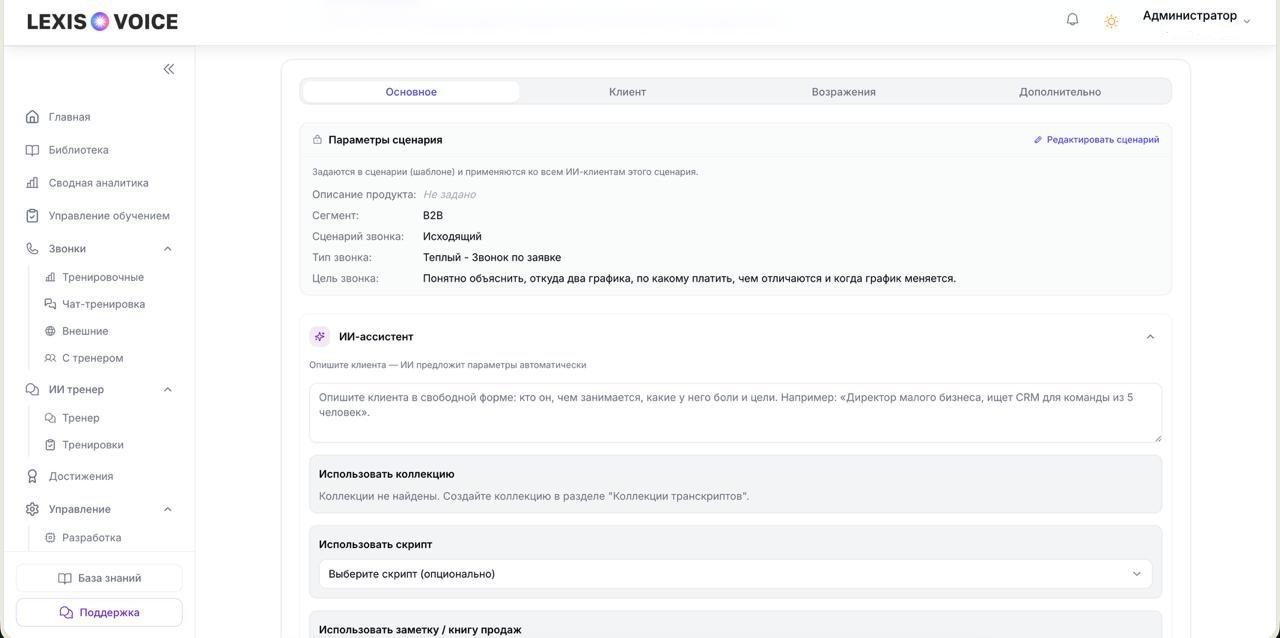This screenshot has width=1280, height=638.
Task: Click the База знаний button
Action: point(99,578)
